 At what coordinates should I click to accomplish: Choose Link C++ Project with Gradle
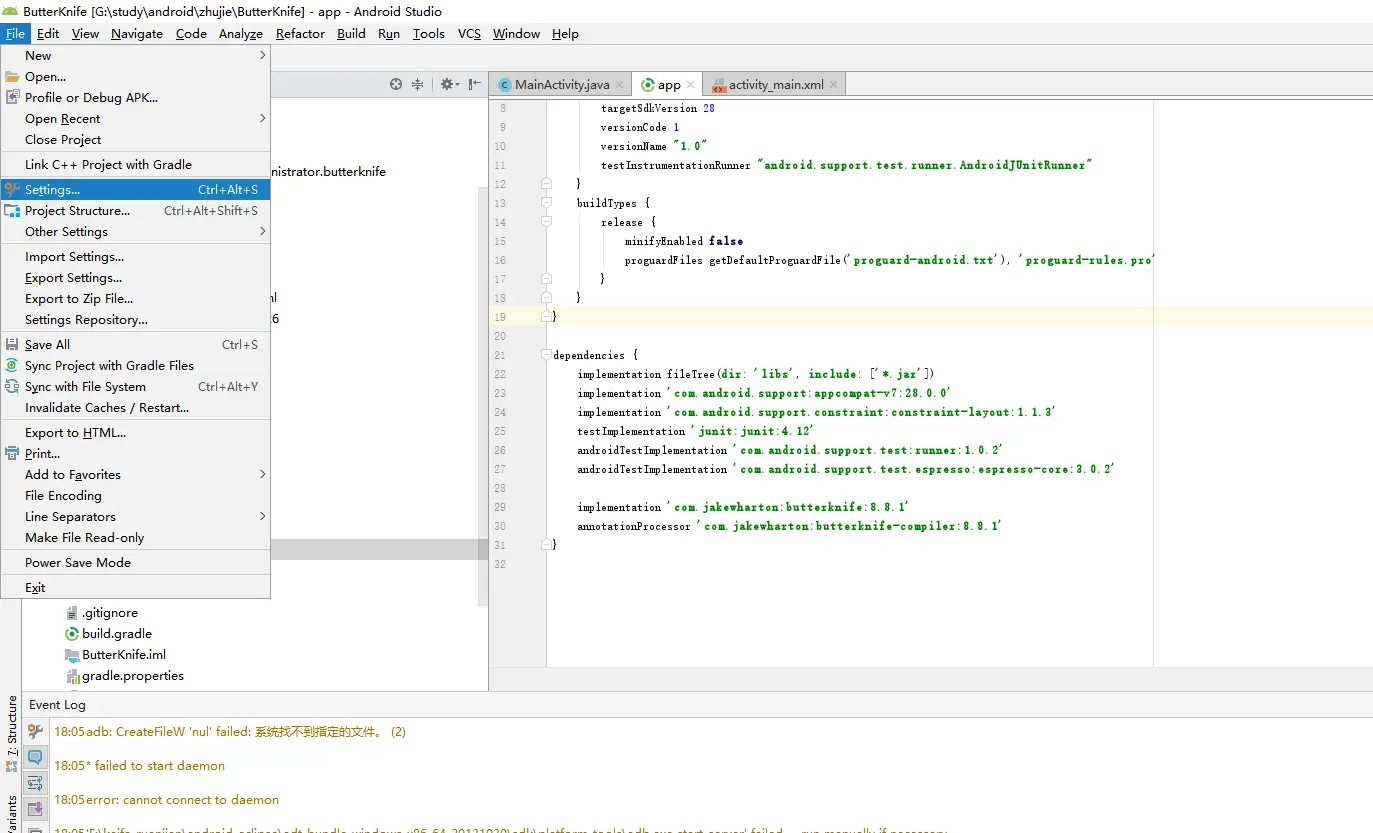tap(135, 164)
